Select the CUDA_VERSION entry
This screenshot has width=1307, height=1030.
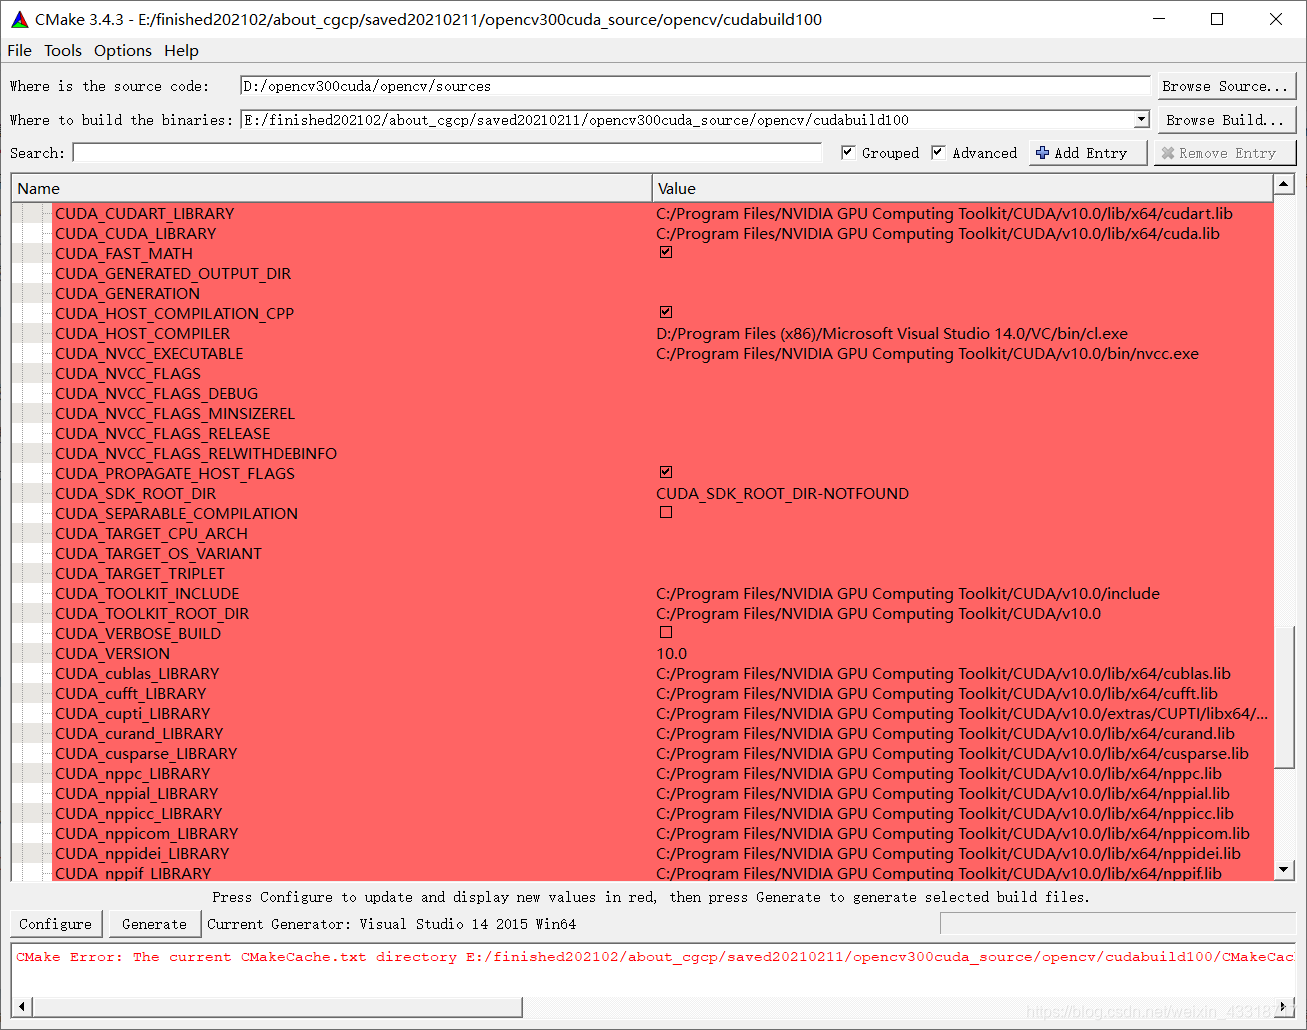[112, 653]
